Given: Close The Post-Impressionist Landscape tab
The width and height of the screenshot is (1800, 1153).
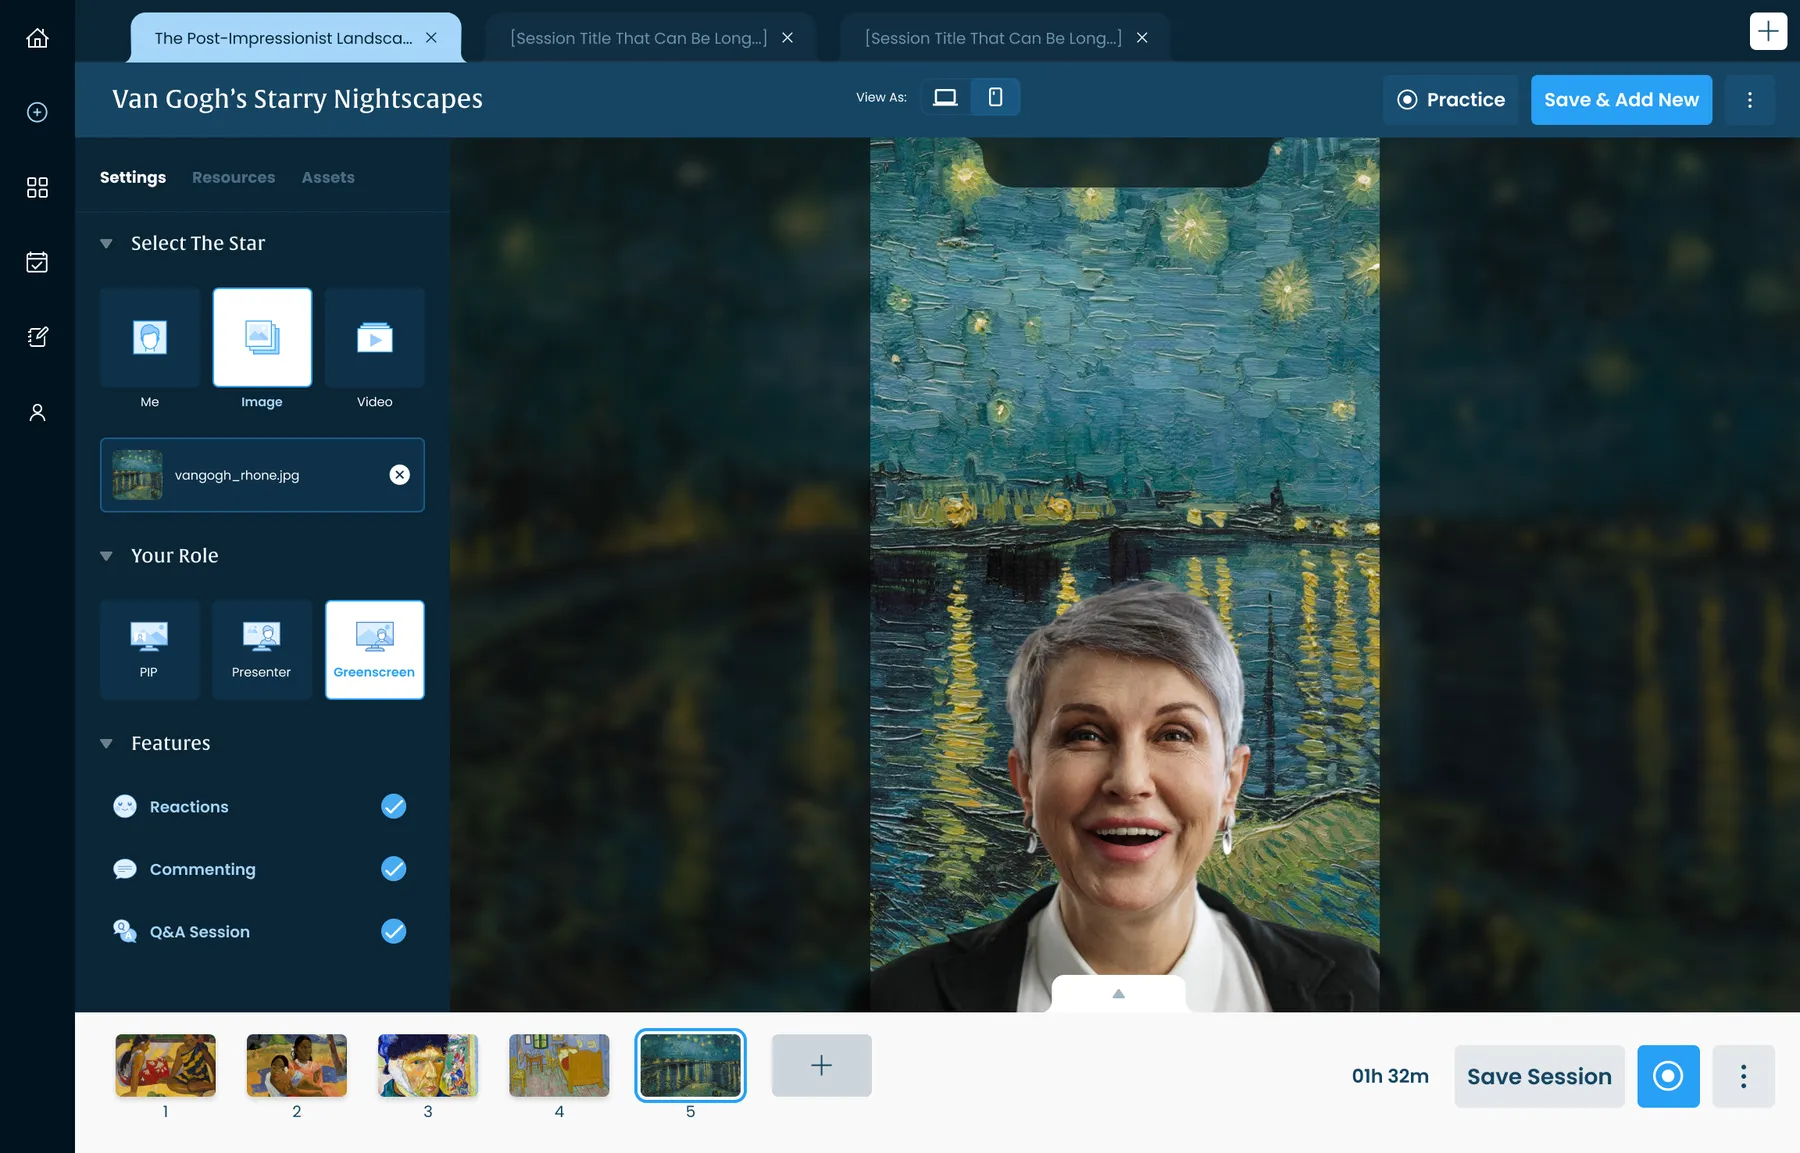Looking at the screenshot, I should point(431,38).
